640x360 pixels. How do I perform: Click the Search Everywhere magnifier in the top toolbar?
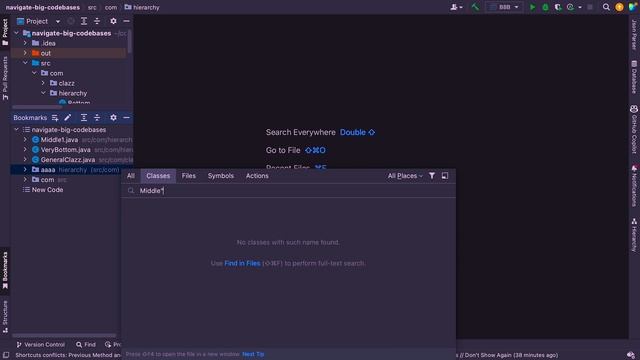[606, 7]
